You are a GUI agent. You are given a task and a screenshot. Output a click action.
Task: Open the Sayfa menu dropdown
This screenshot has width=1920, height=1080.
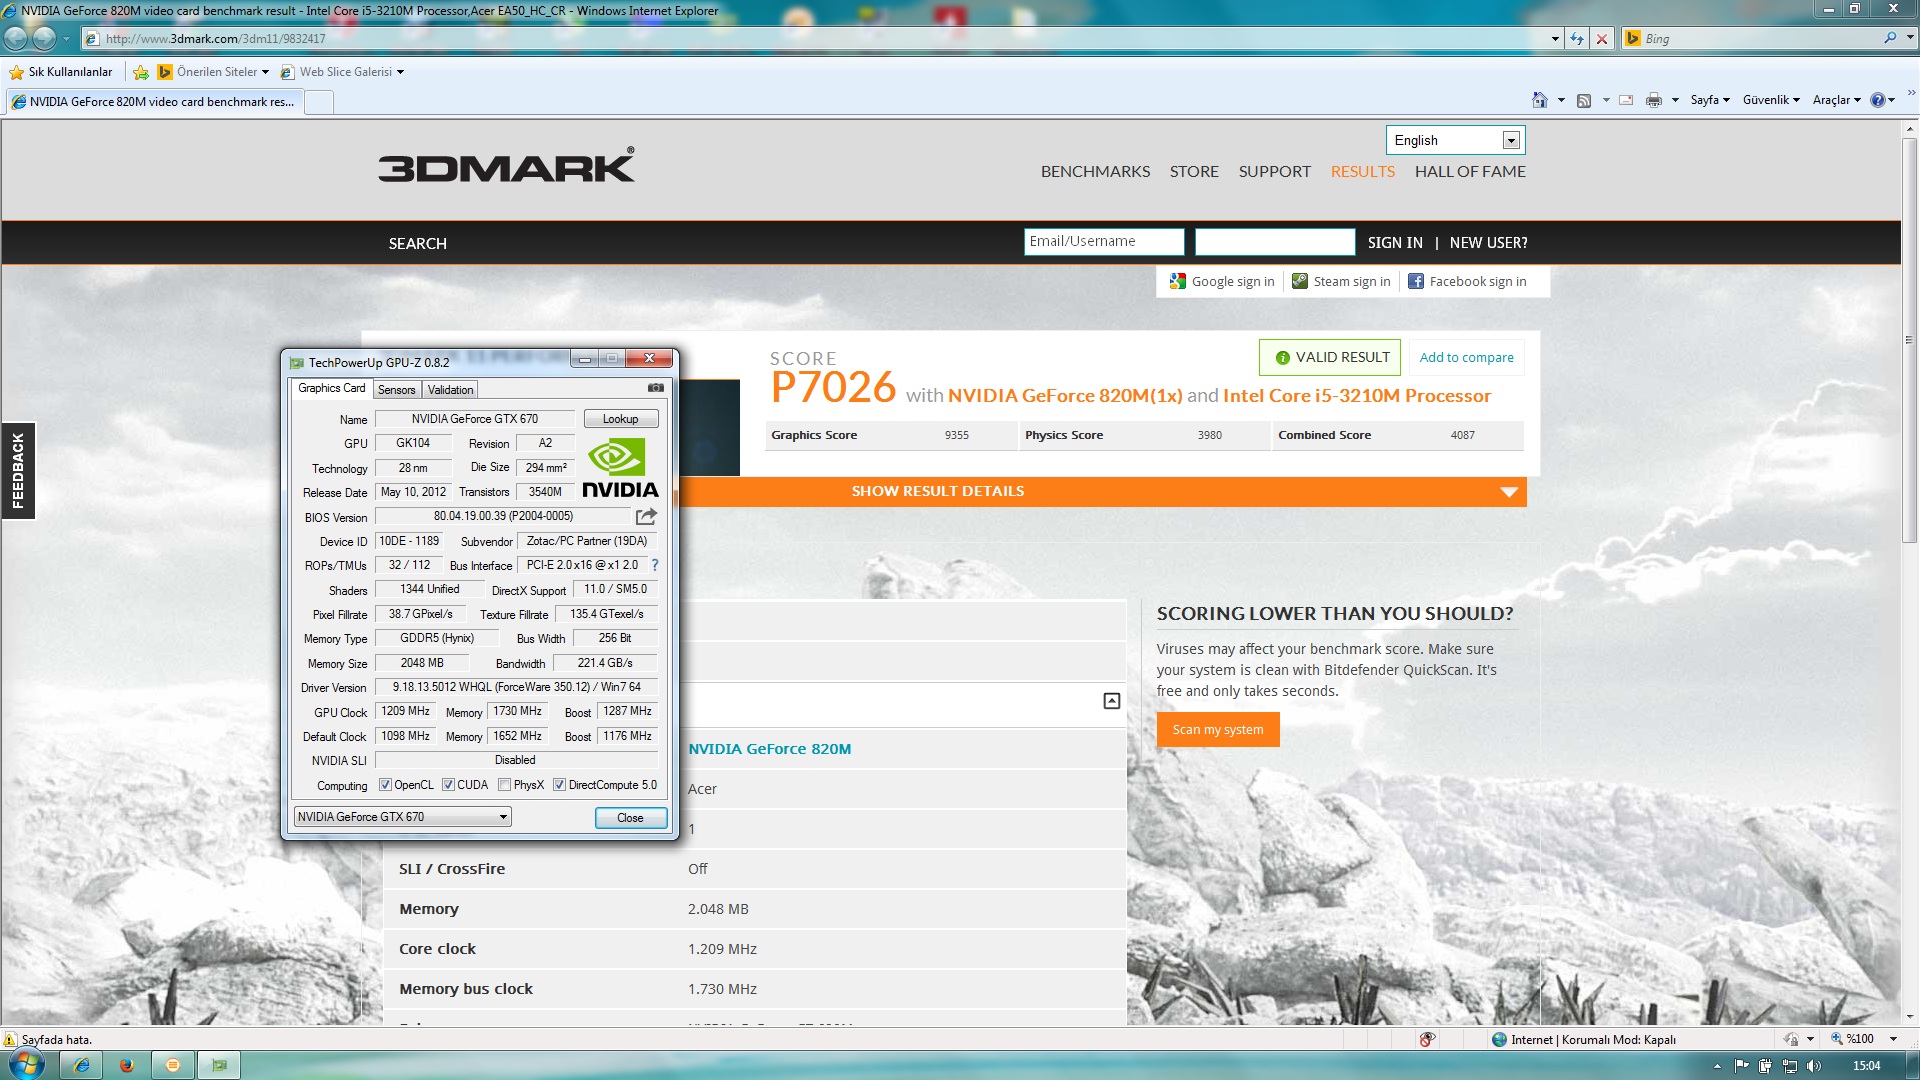click(x=1710, y=100)
